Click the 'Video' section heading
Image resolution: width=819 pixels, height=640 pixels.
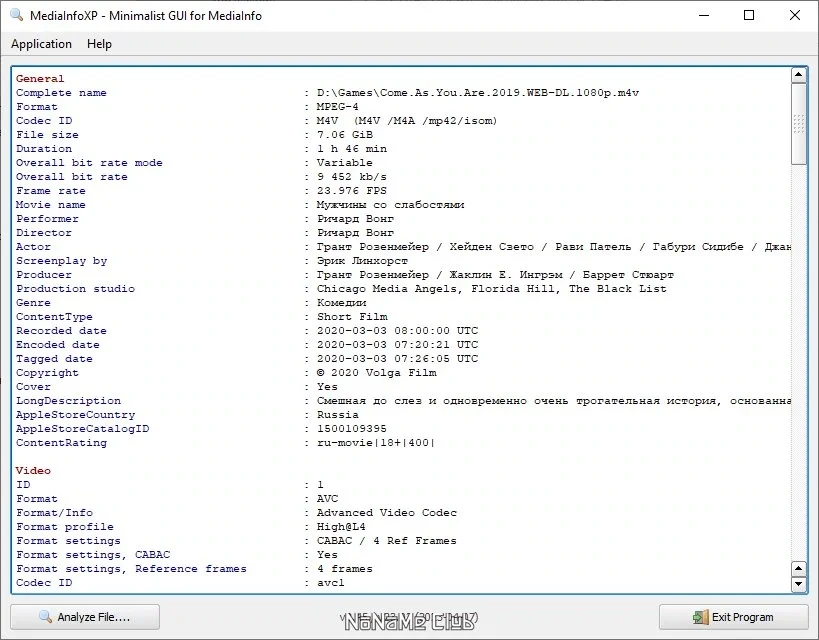point(33,471)
